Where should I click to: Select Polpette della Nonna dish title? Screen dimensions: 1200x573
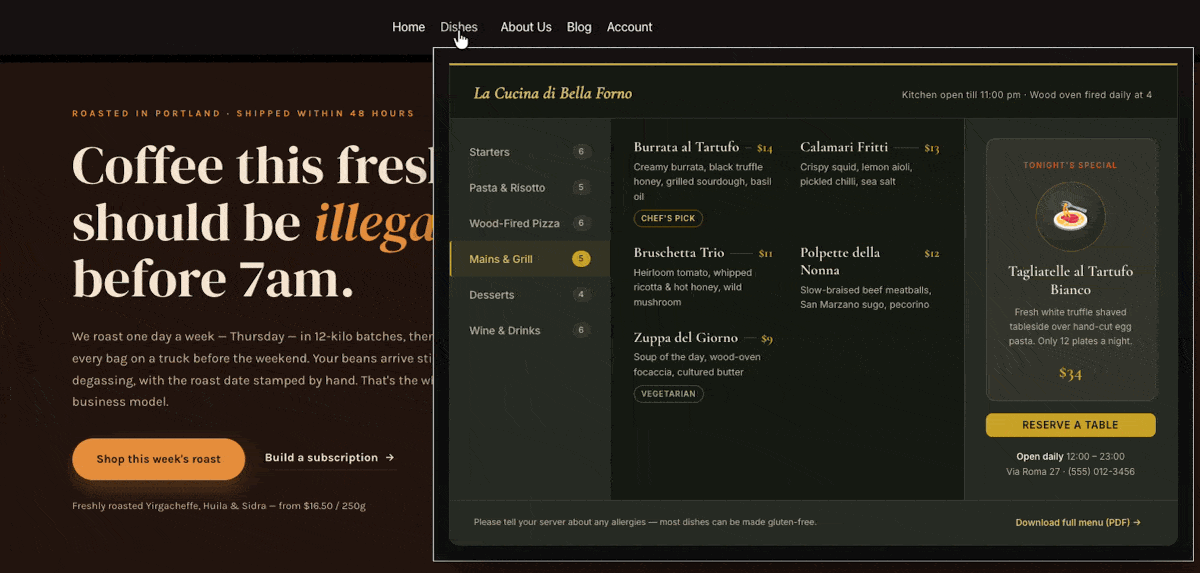coord(840,261)
